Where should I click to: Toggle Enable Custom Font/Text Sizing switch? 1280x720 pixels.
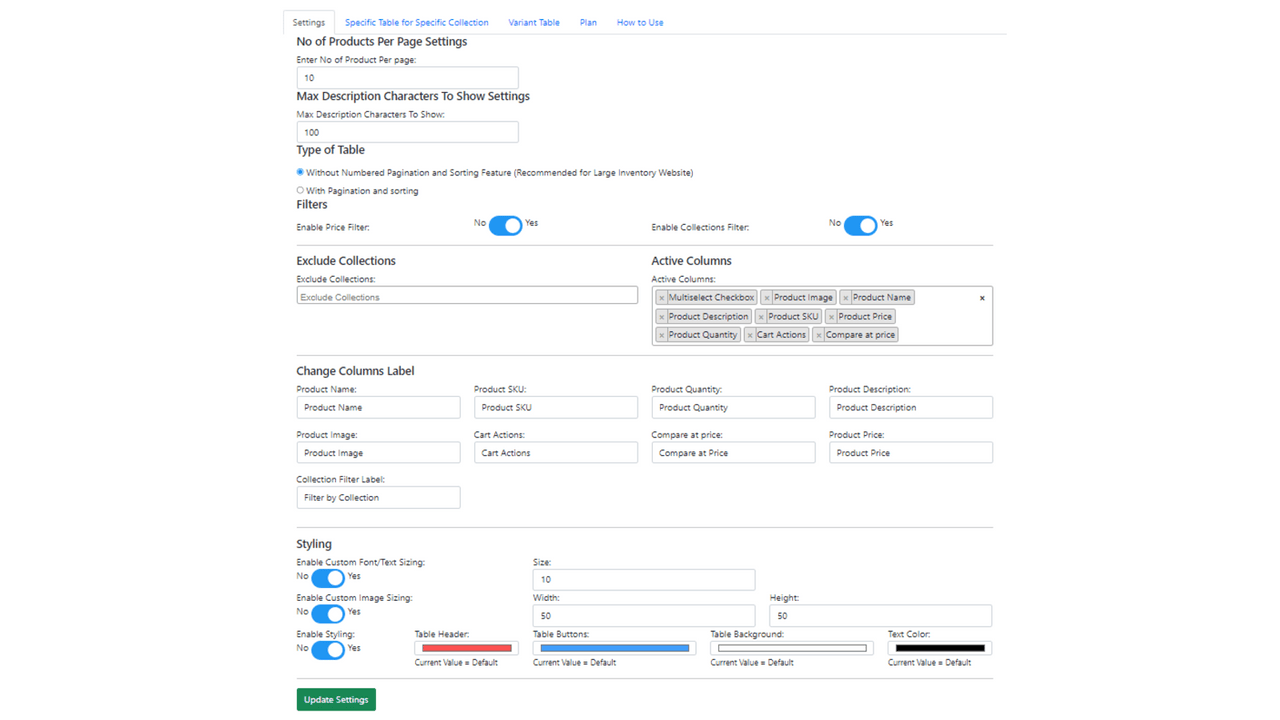[x=328, y=578]
